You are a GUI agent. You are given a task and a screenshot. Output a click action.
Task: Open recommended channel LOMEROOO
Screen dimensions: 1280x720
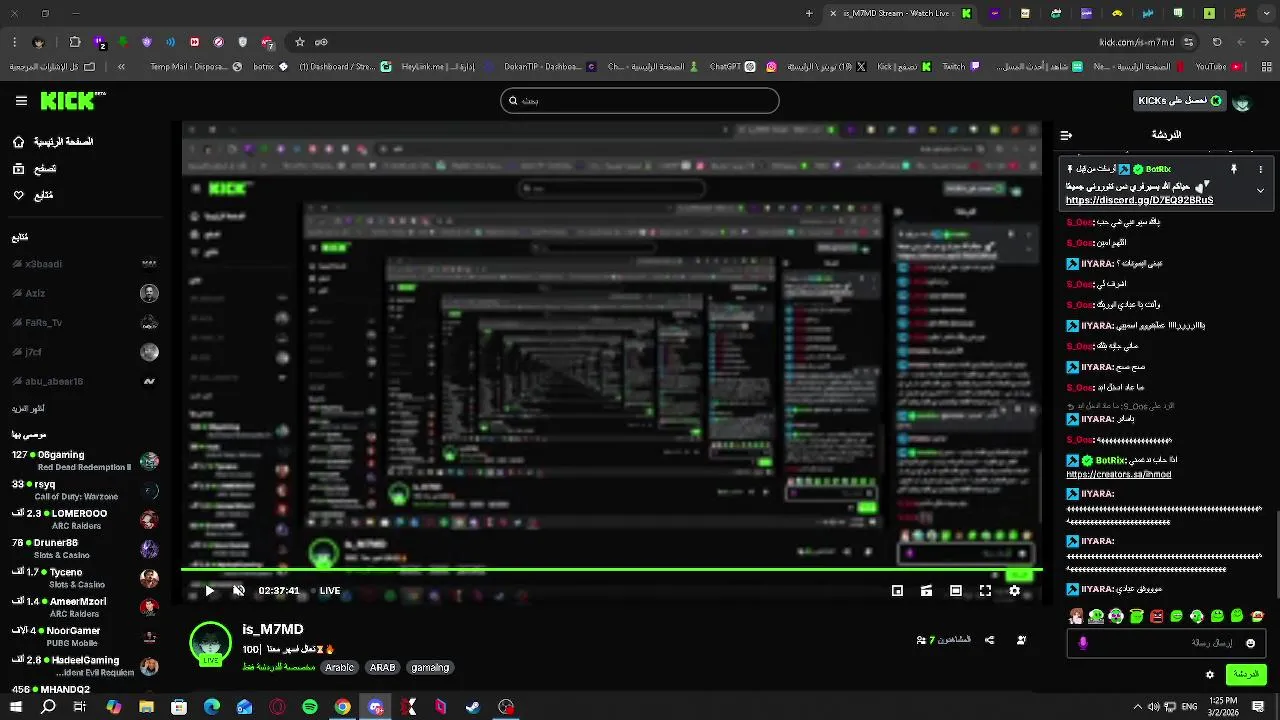click(x=85, y=519)
